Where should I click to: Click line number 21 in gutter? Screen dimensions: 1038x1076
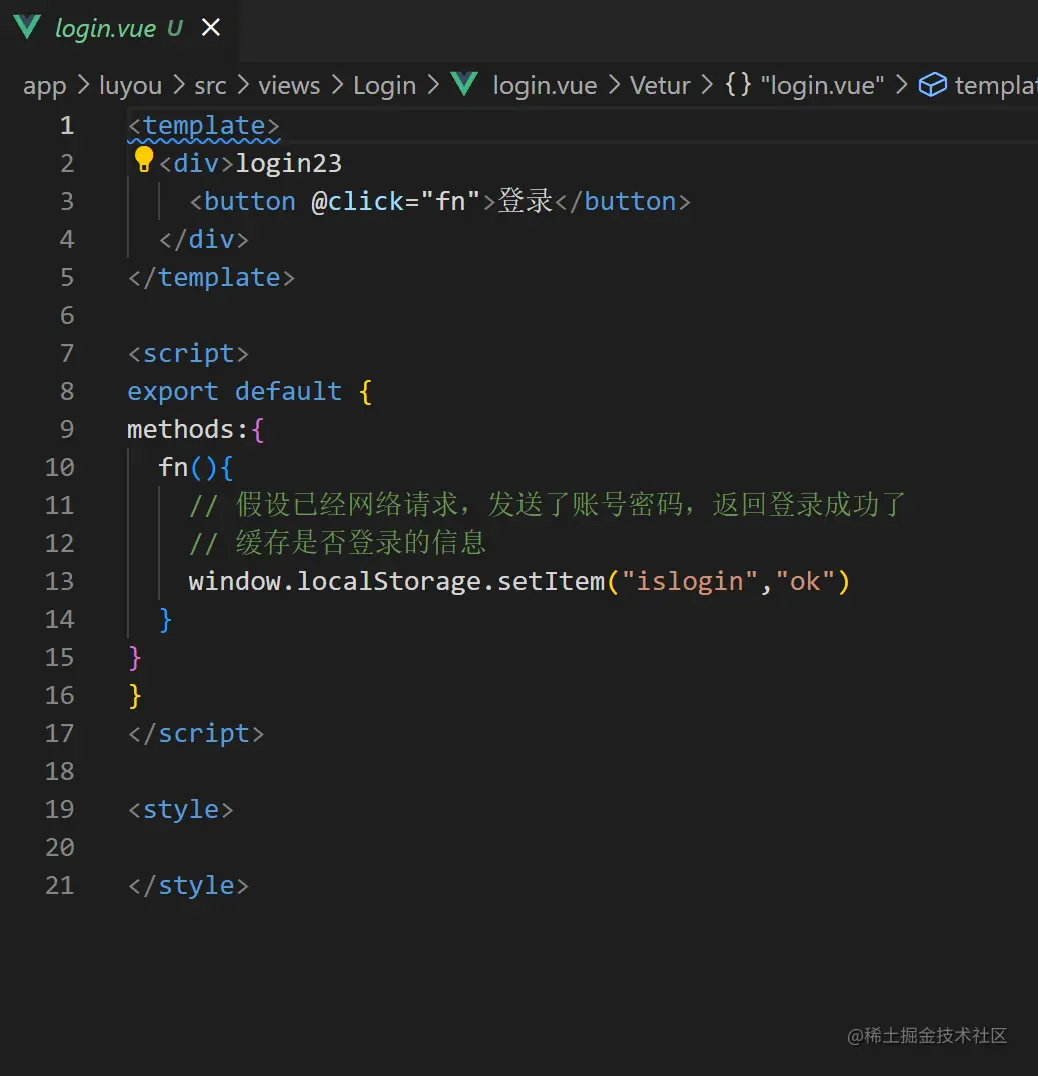coord(59,885)
